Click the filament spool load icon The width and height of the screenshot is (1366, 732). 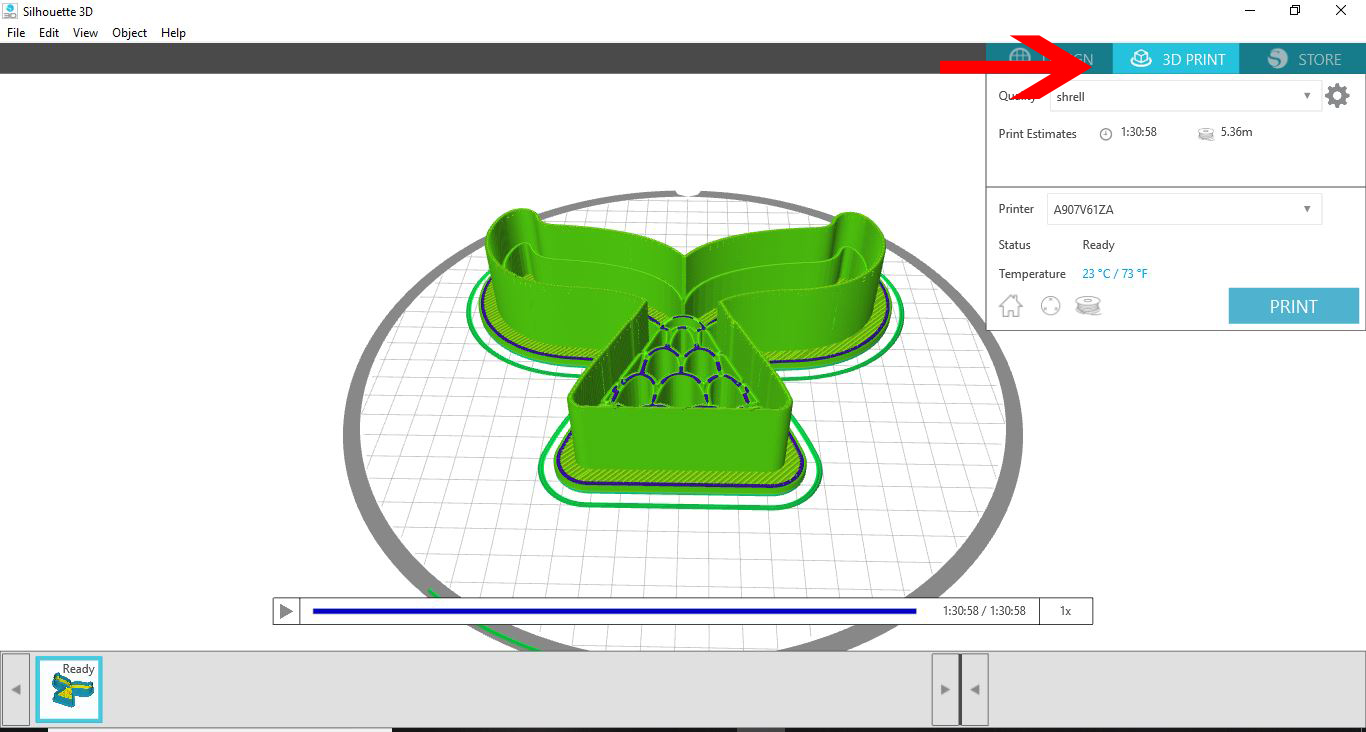pos(1088,306)
